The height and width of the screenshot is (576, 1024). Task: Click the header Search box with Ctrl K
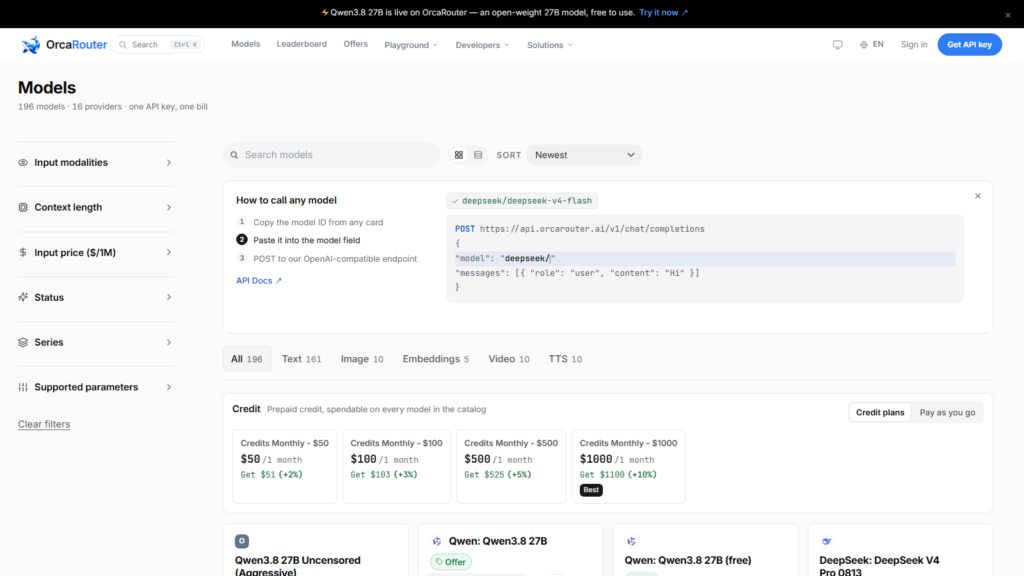[x=159, y=44]
